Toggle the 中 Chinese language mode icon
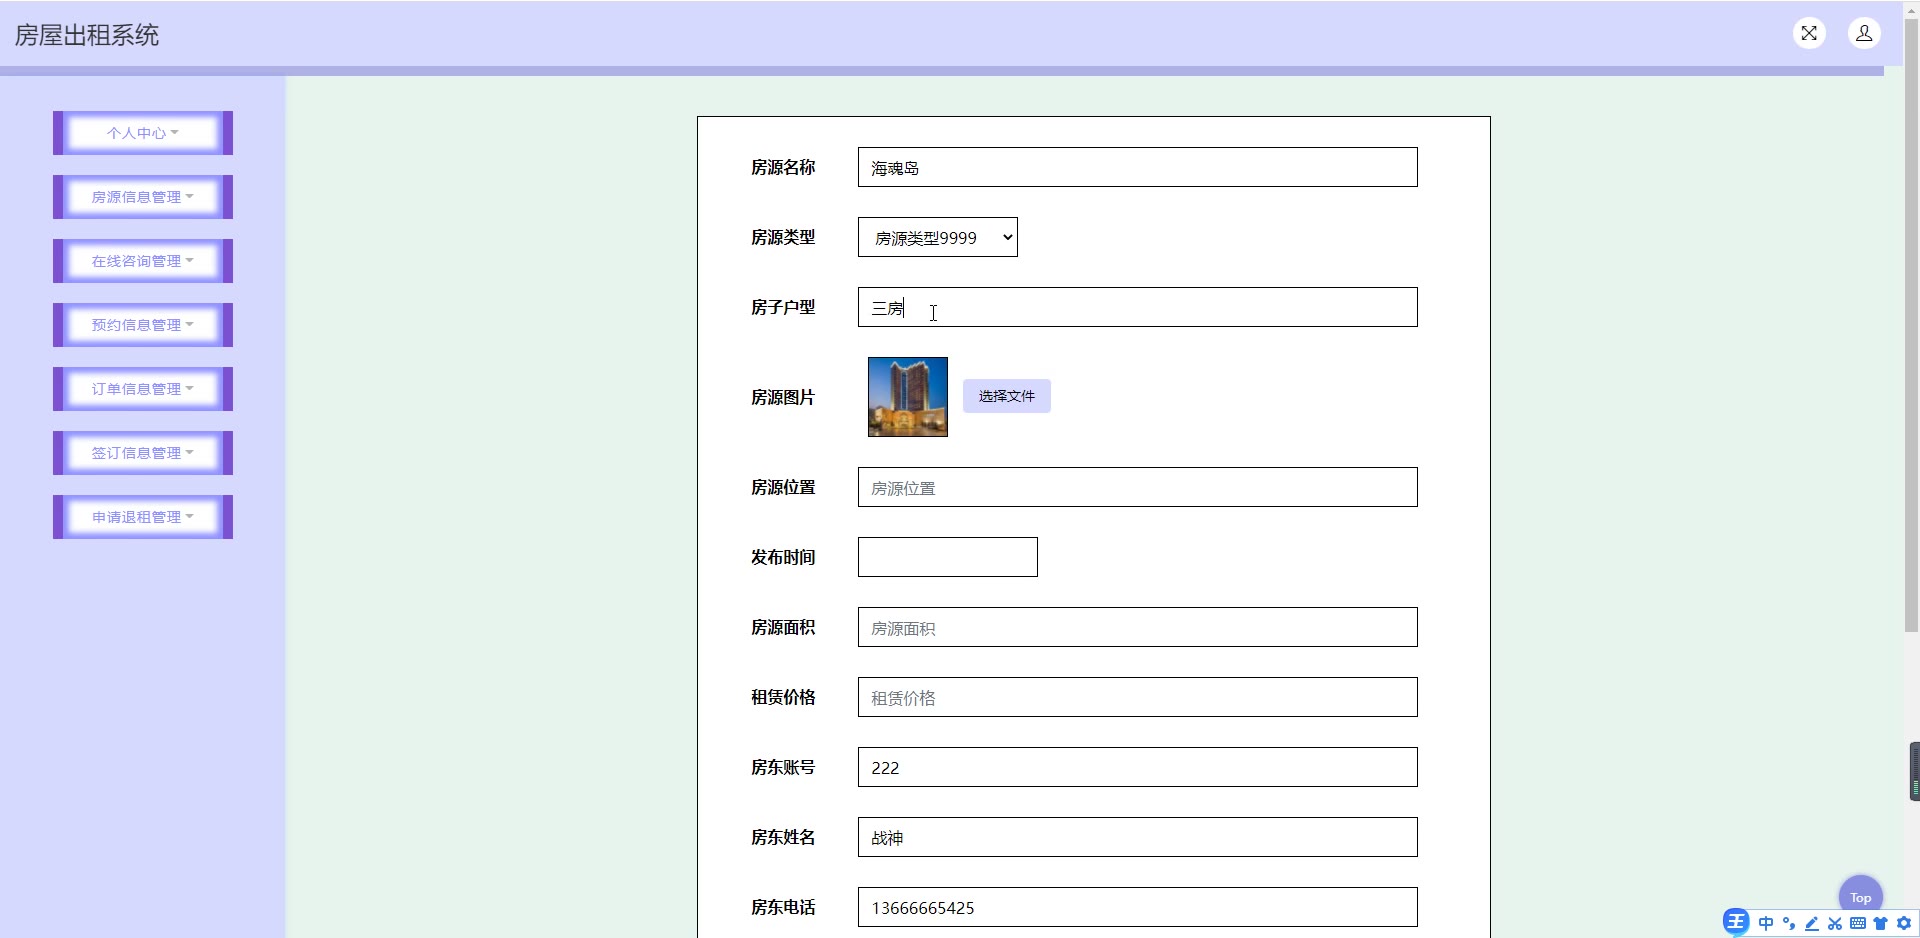 1766,923
